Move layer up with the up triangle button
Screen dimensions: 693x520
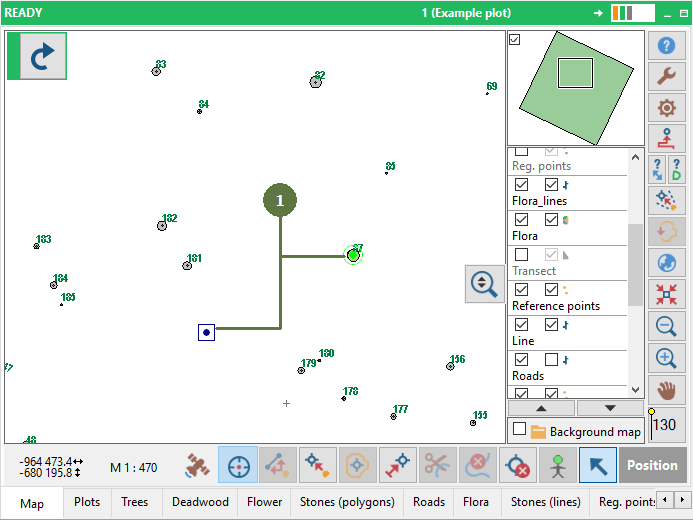coord(541,408)
